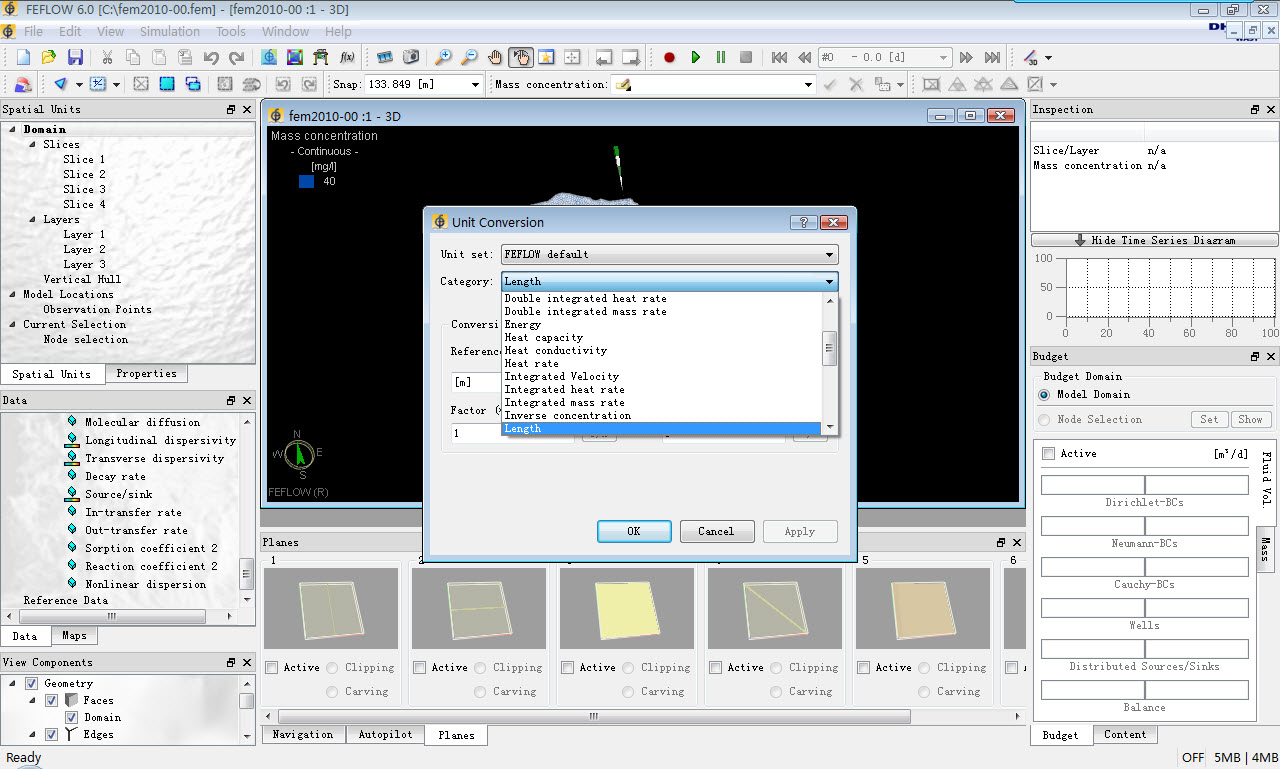Click OK in Unit Conversion dialog
Viewport: 1280px width, 769px height.
(x=634, y=531)
